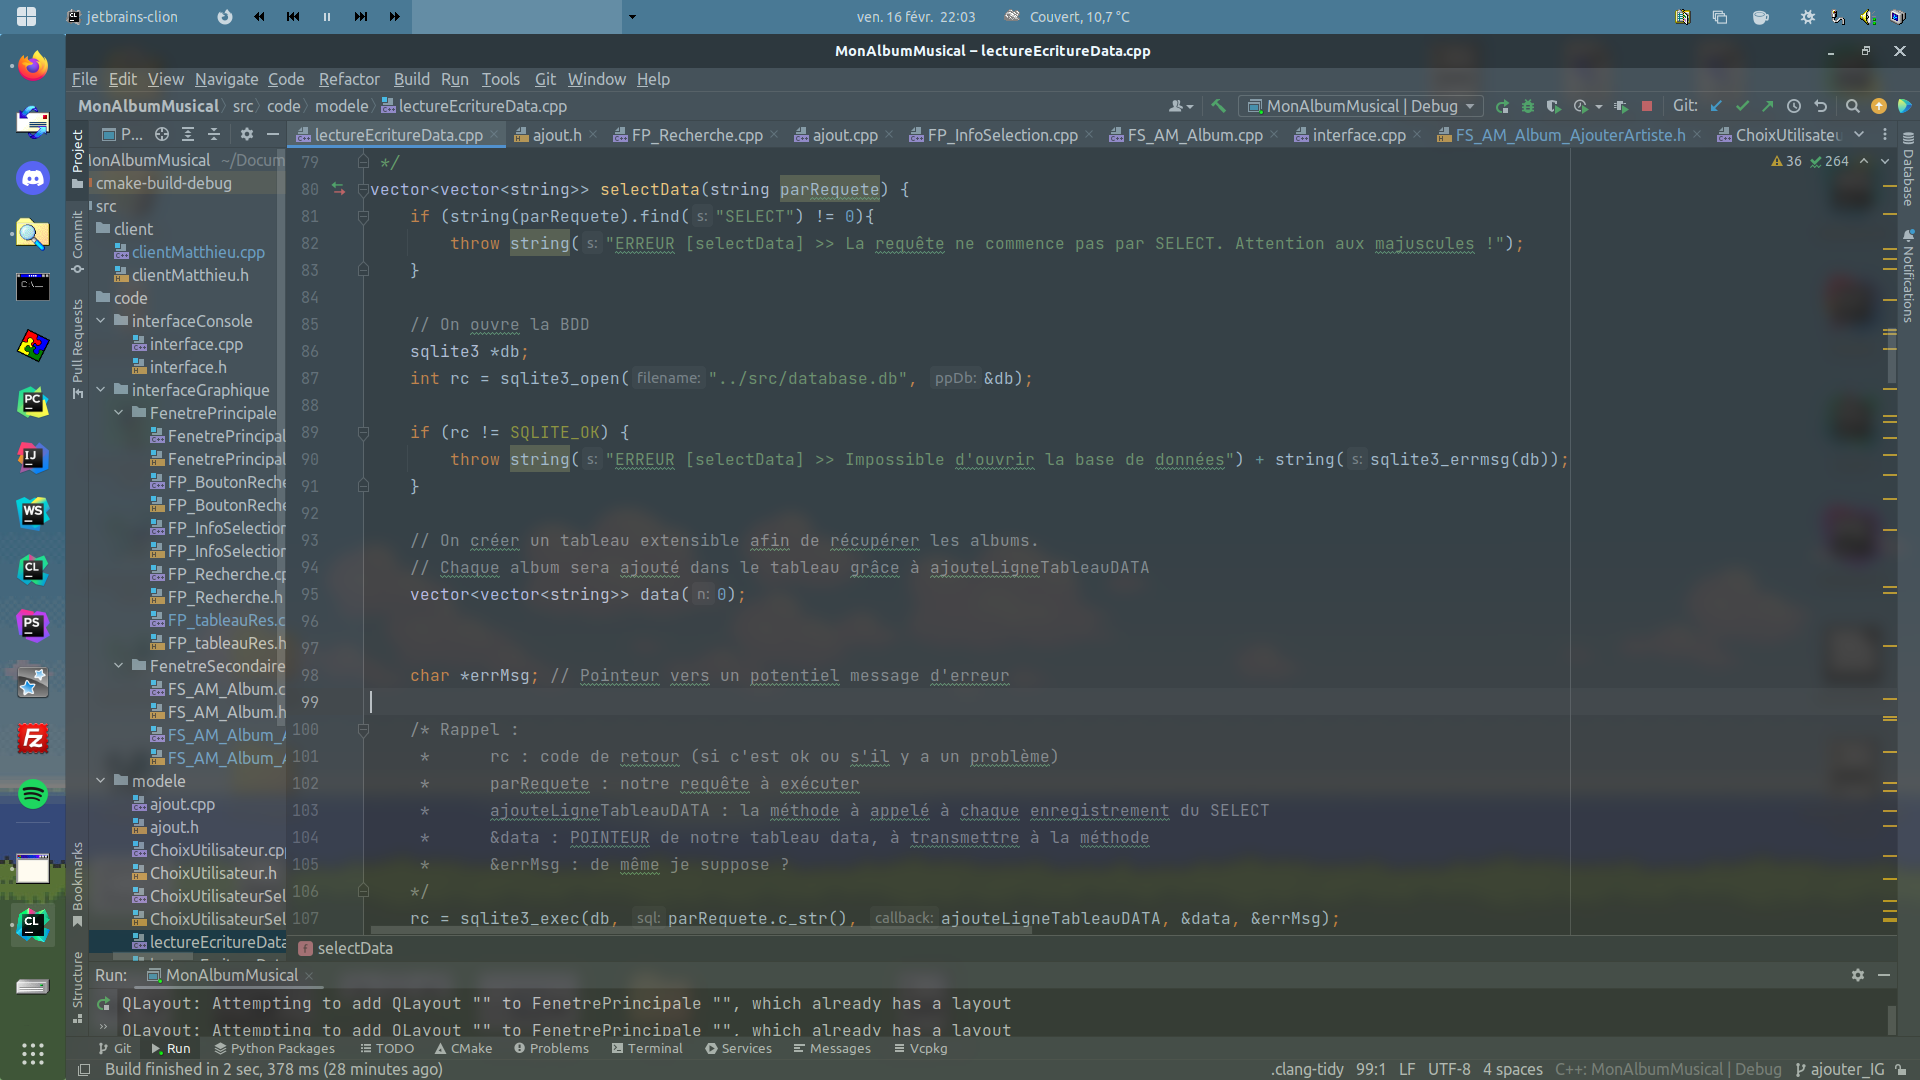Open FileZilla from the dock
1920x1080 pixels.
click(x=33, y=738)
